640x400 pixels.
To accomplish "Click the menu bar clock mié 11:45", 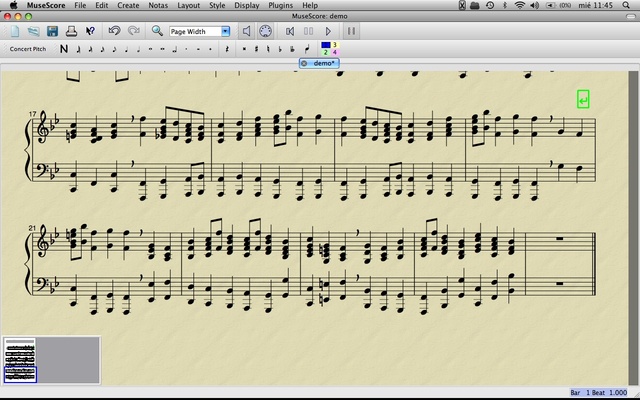I will point(595,5).
